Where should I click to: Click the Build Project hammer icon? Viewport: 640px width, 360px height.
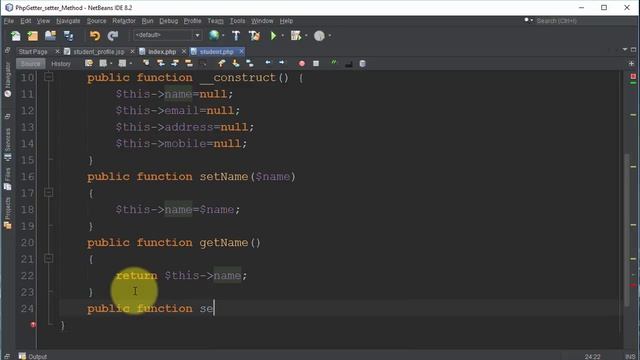click(x=236, y=36)
